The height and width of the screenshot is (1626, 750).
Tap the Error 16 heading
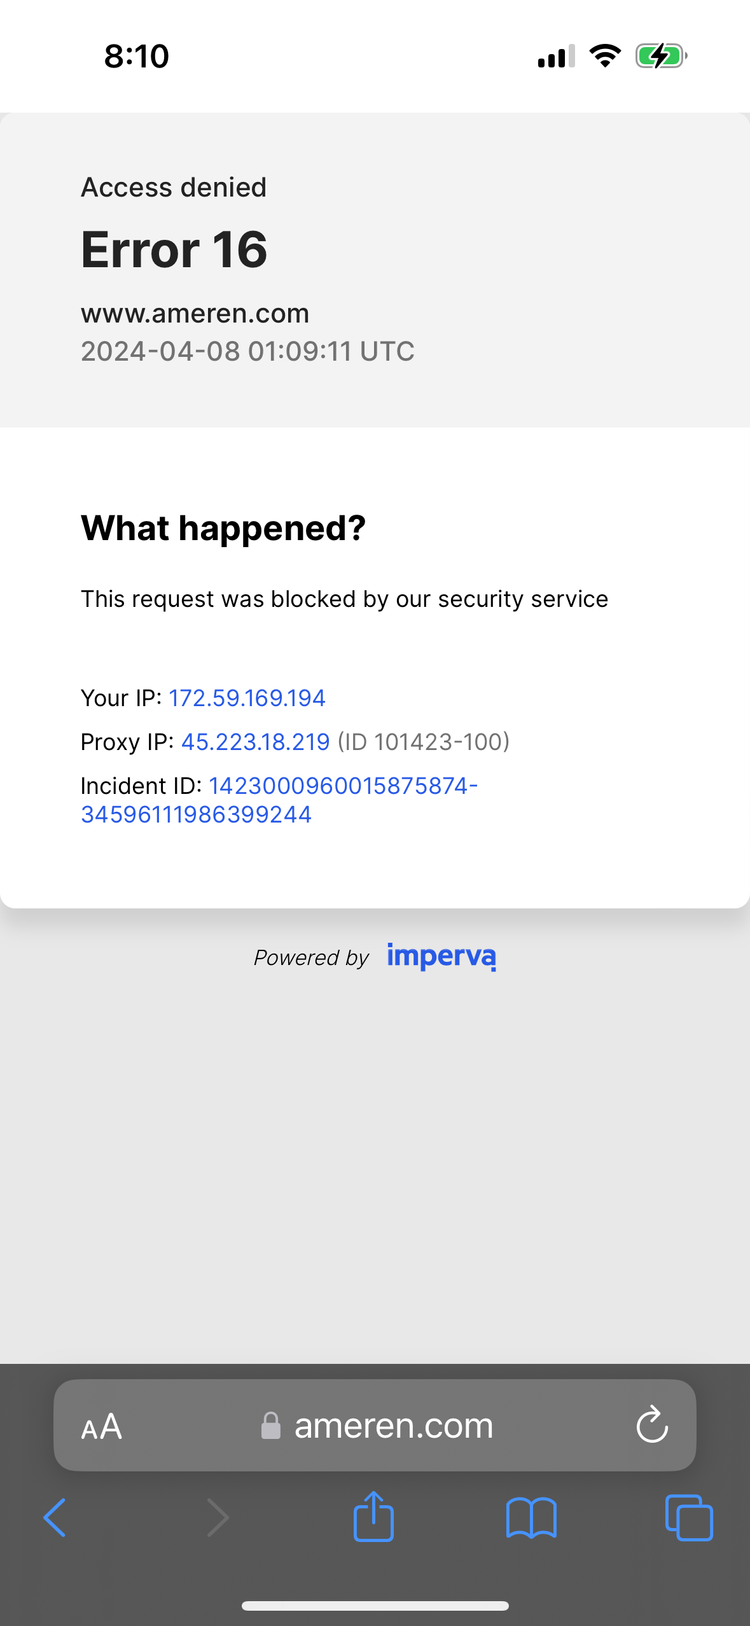(x=174, y=249)
